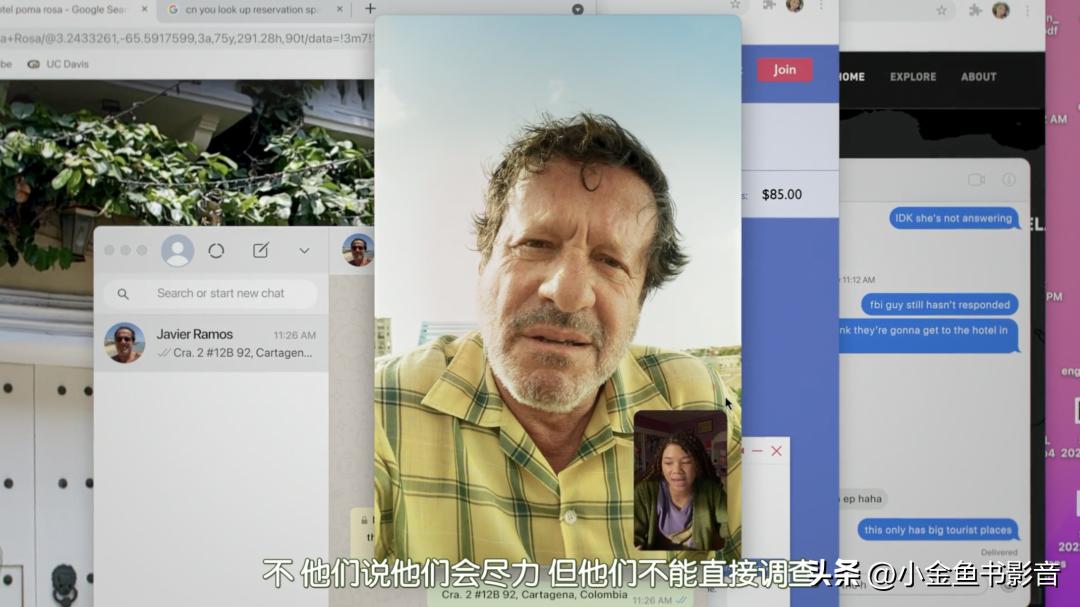Open the tab search dropdown arrow
1080x607 pixels.
(x=577, y=10)
